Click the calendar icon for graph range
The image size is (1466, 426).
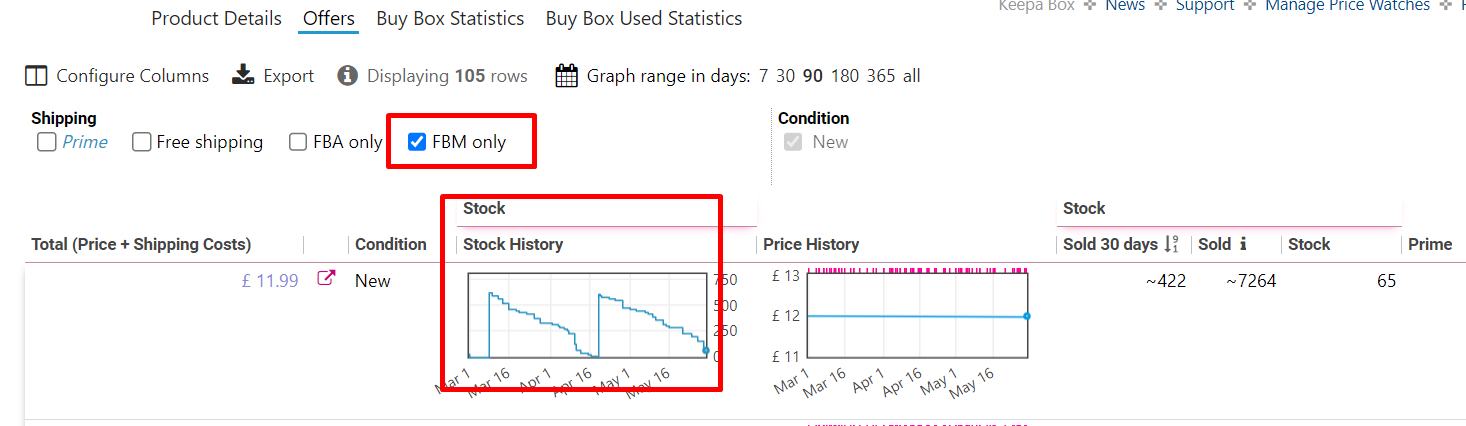point(566,76)
